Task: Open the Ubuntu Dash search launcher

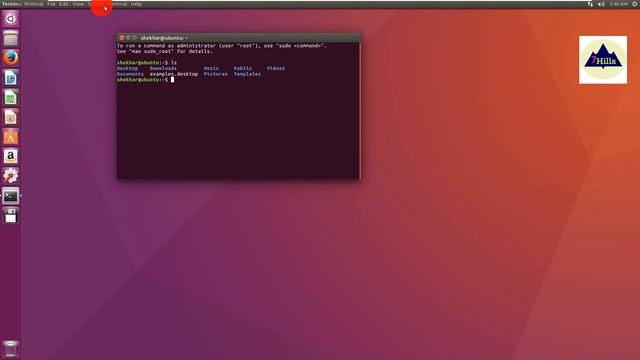Action: [x=11, y=19]
